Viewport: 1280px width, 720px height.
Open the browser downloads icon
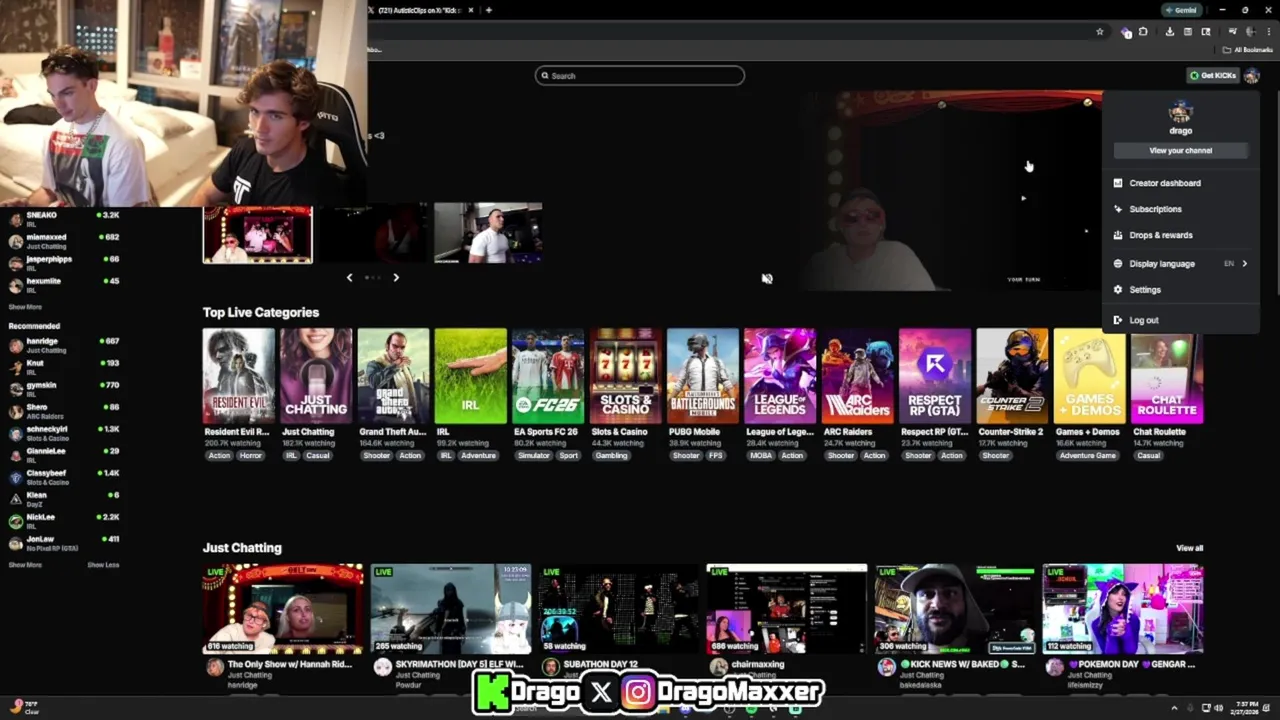(1169, 32)
